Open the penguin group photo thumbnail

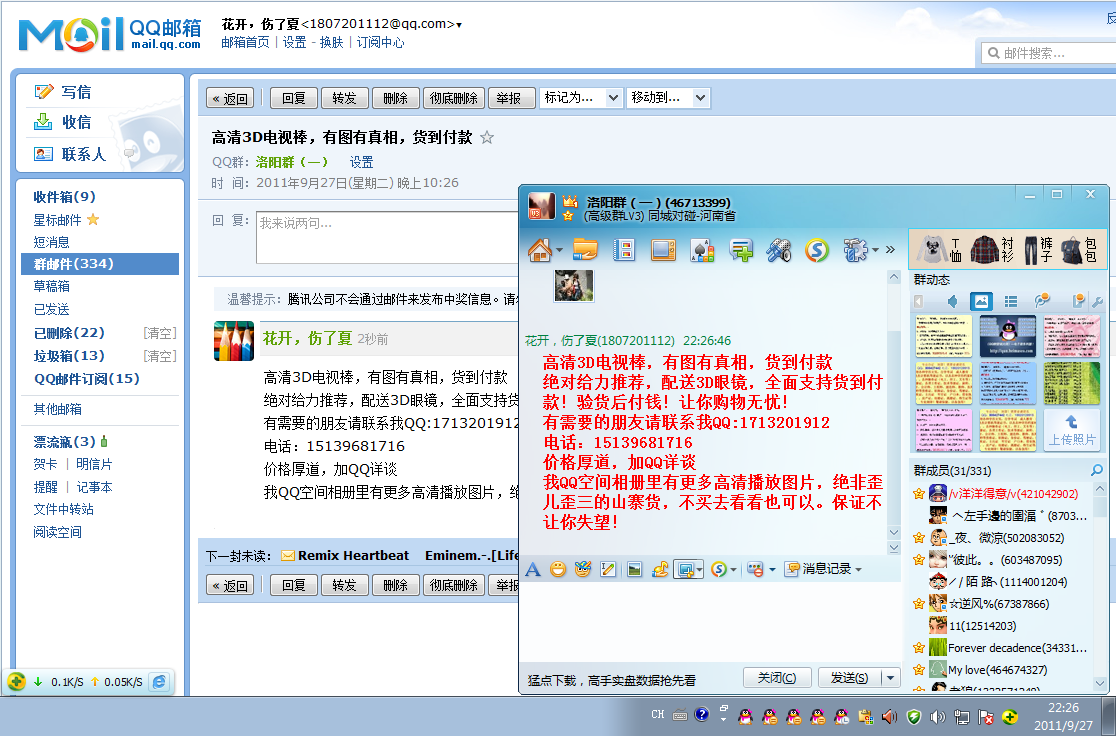click(x=1008, y=336)
